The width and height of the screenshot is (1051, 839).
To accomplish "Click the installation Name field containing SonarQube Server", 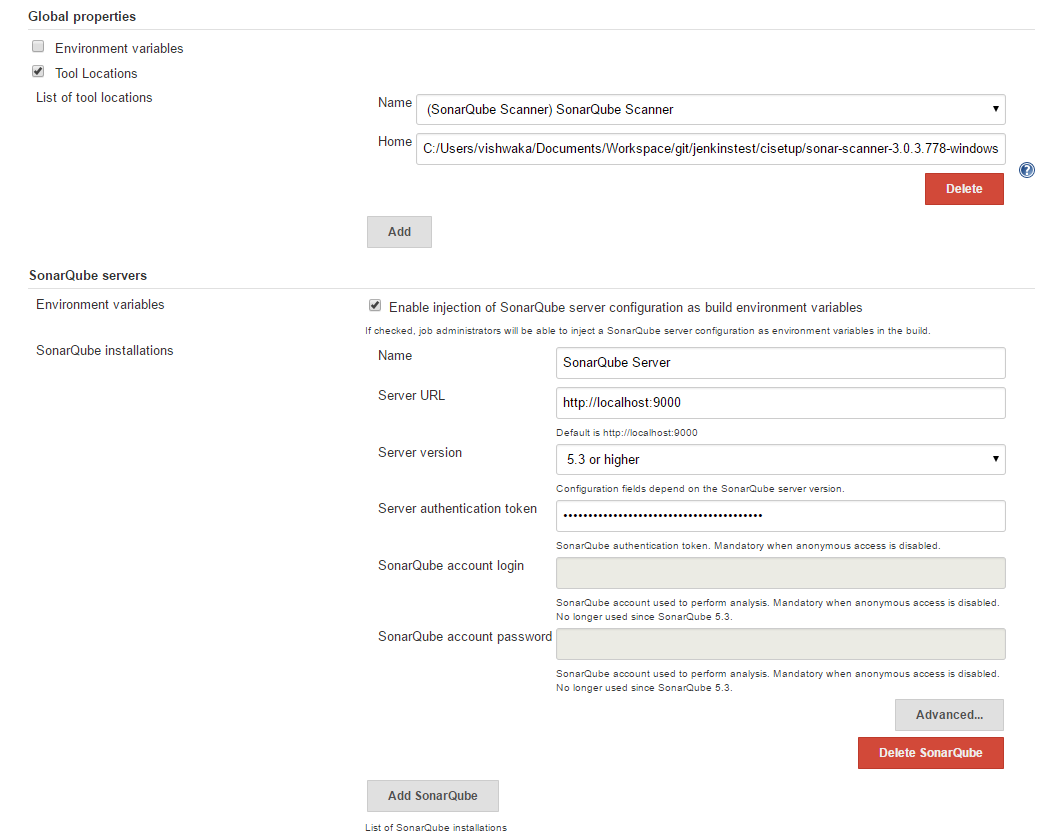I will coord(780,362).
